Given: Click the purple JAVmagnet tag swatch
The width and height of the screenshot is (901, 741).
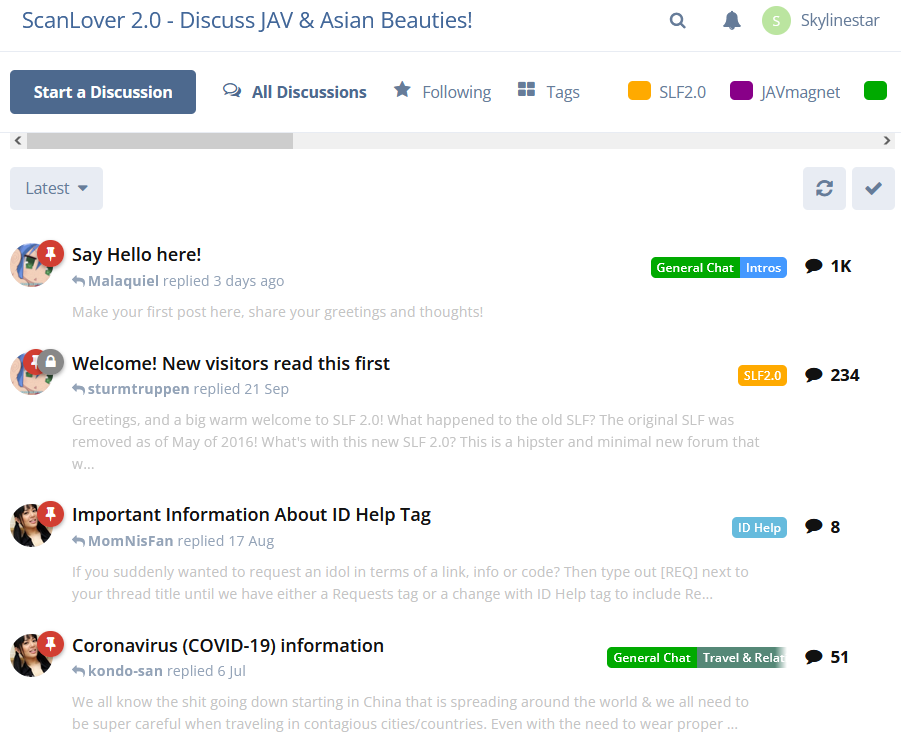Looking at the screenshot, I should tap(741, 91).
